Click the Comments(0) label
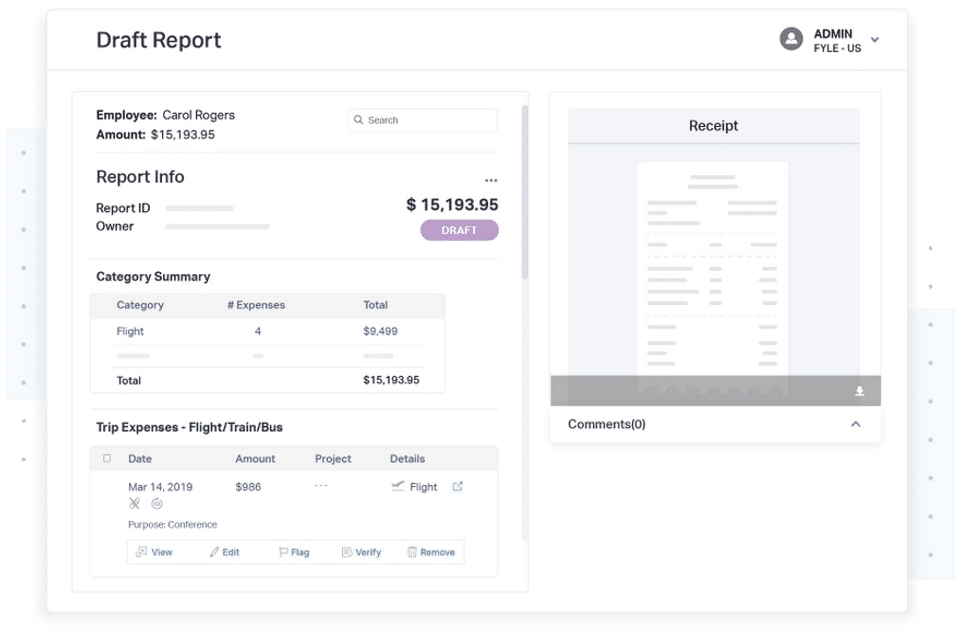The height and width of the screenshot is (633, 960). point(607,424)
